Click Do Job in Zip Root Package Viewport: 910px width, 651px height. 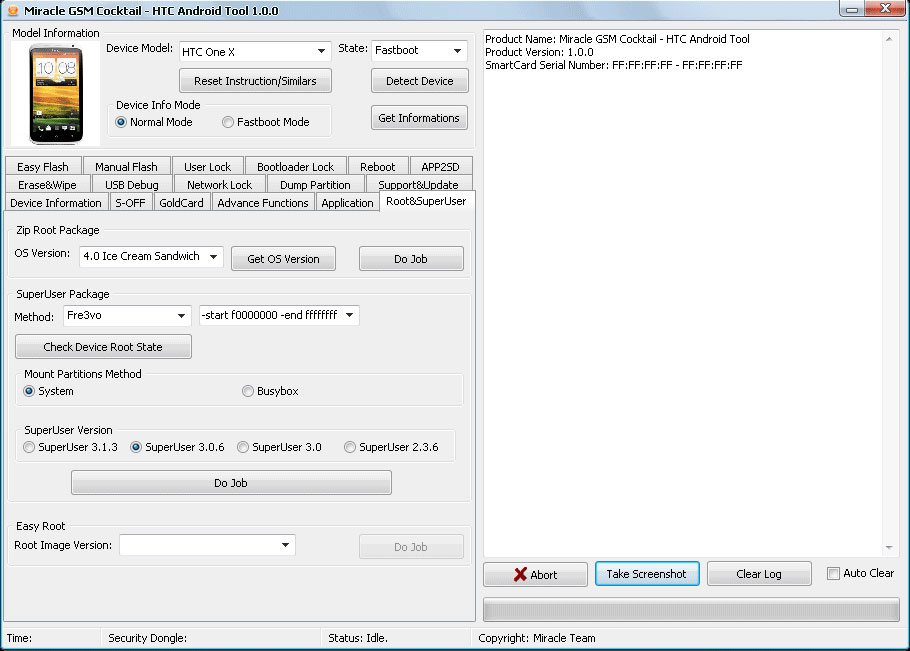[411, 259]
